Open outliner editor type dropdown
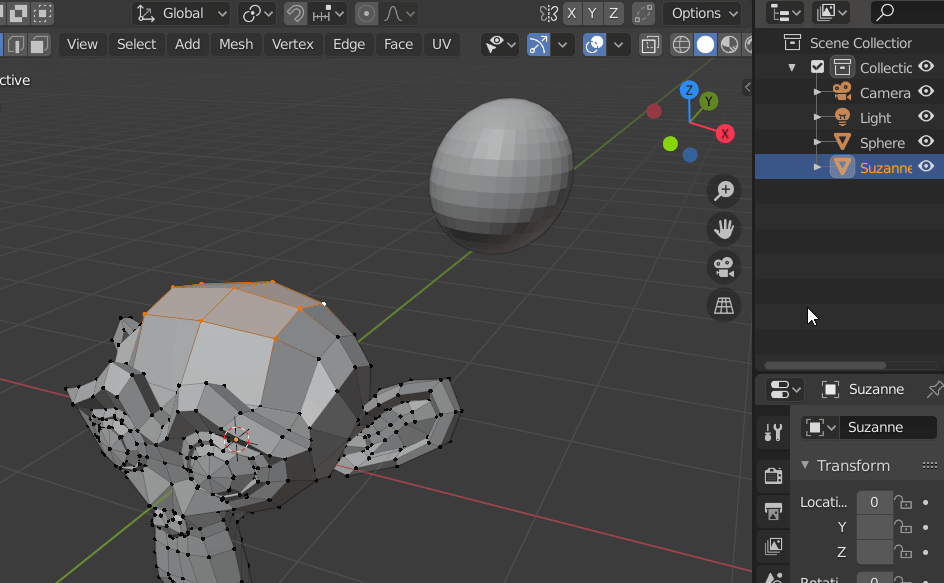The height and width of the screenshot is (583, 944). click(x=784, y=12)
